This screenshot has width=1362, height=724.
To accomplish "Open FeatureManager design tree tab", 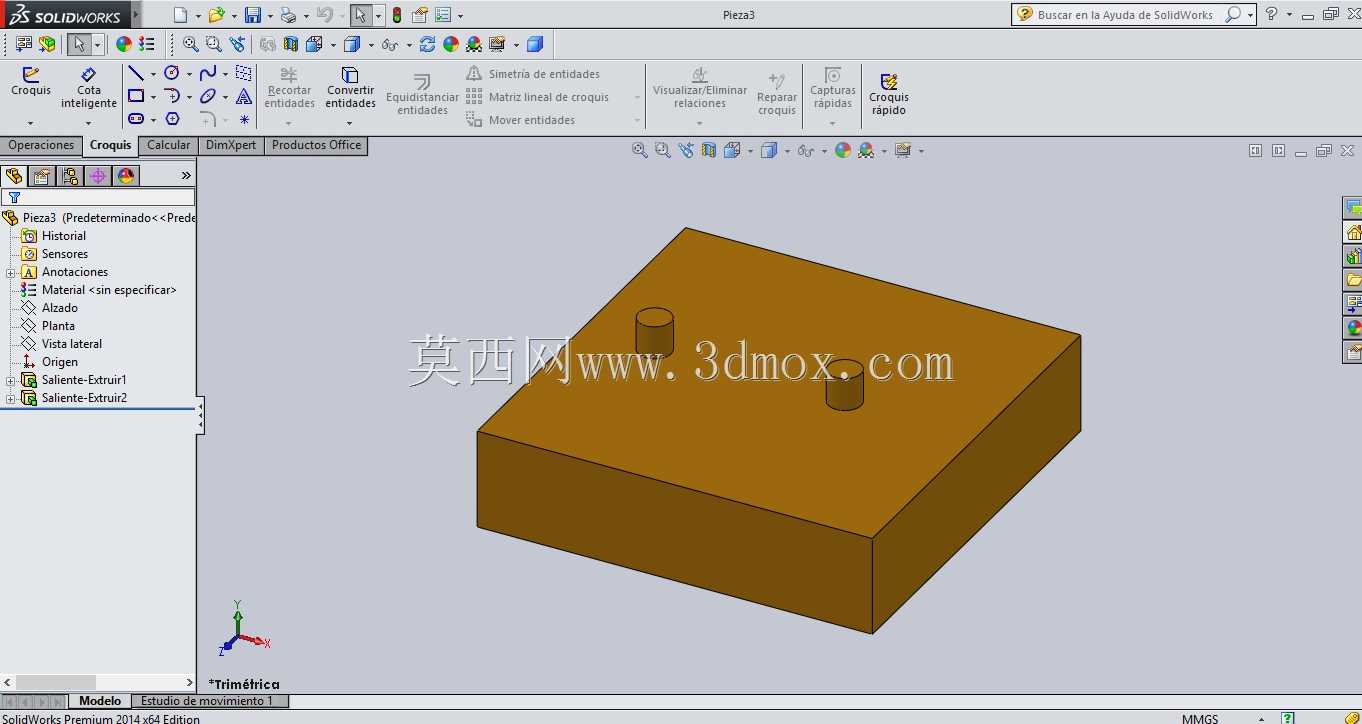I will [x=14, y=176].
